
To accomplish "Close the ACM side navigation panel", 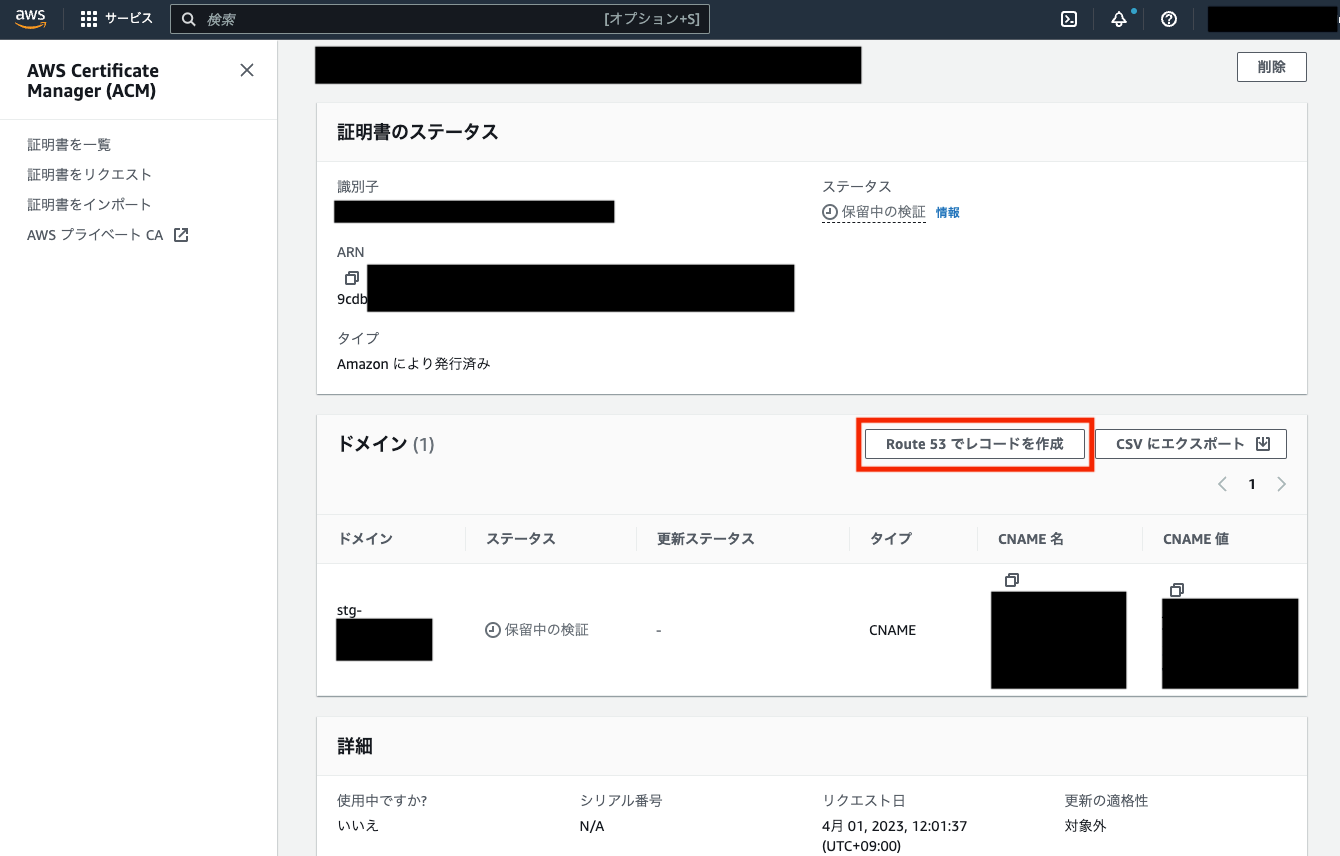I will tap(247, 70).
